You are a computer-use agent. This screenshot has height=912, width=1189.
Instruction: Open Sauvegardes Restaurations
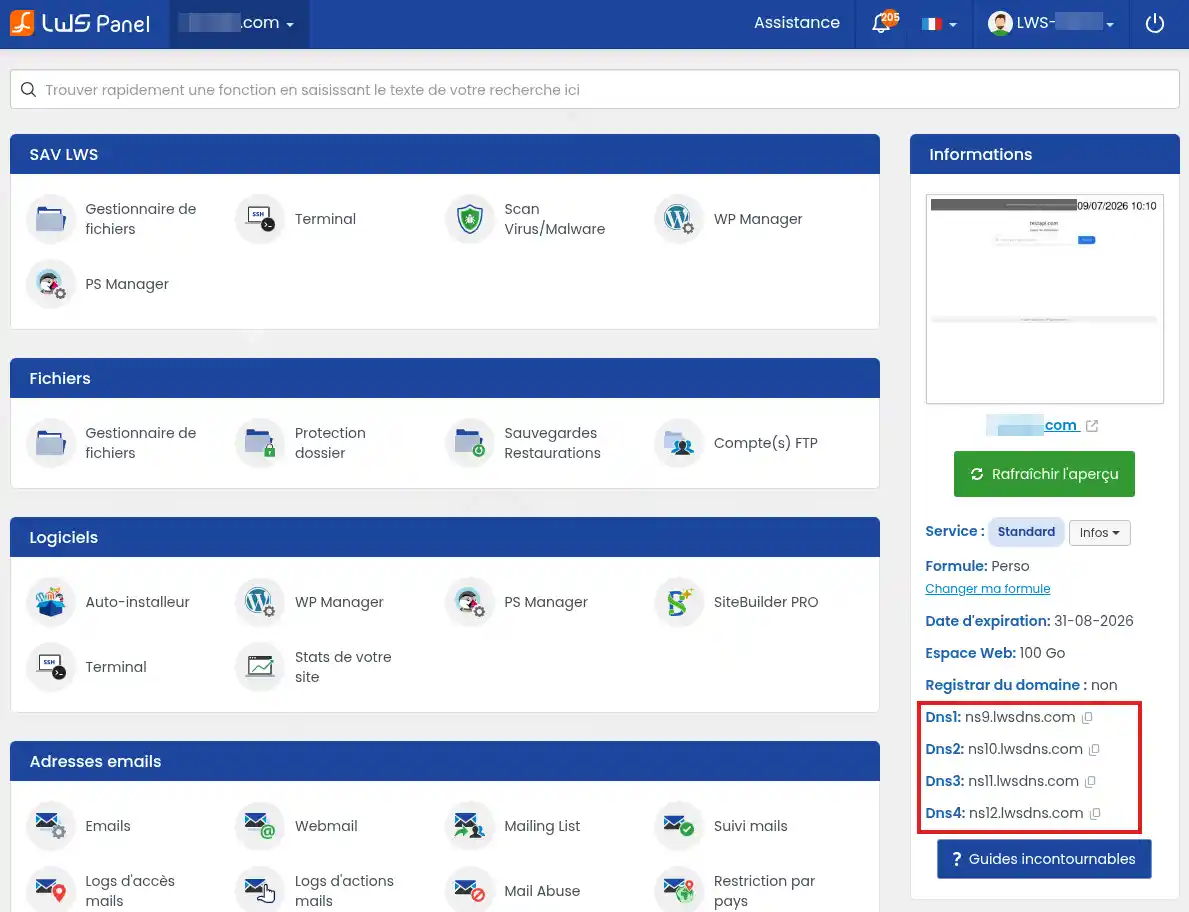(x=524, y=443)
